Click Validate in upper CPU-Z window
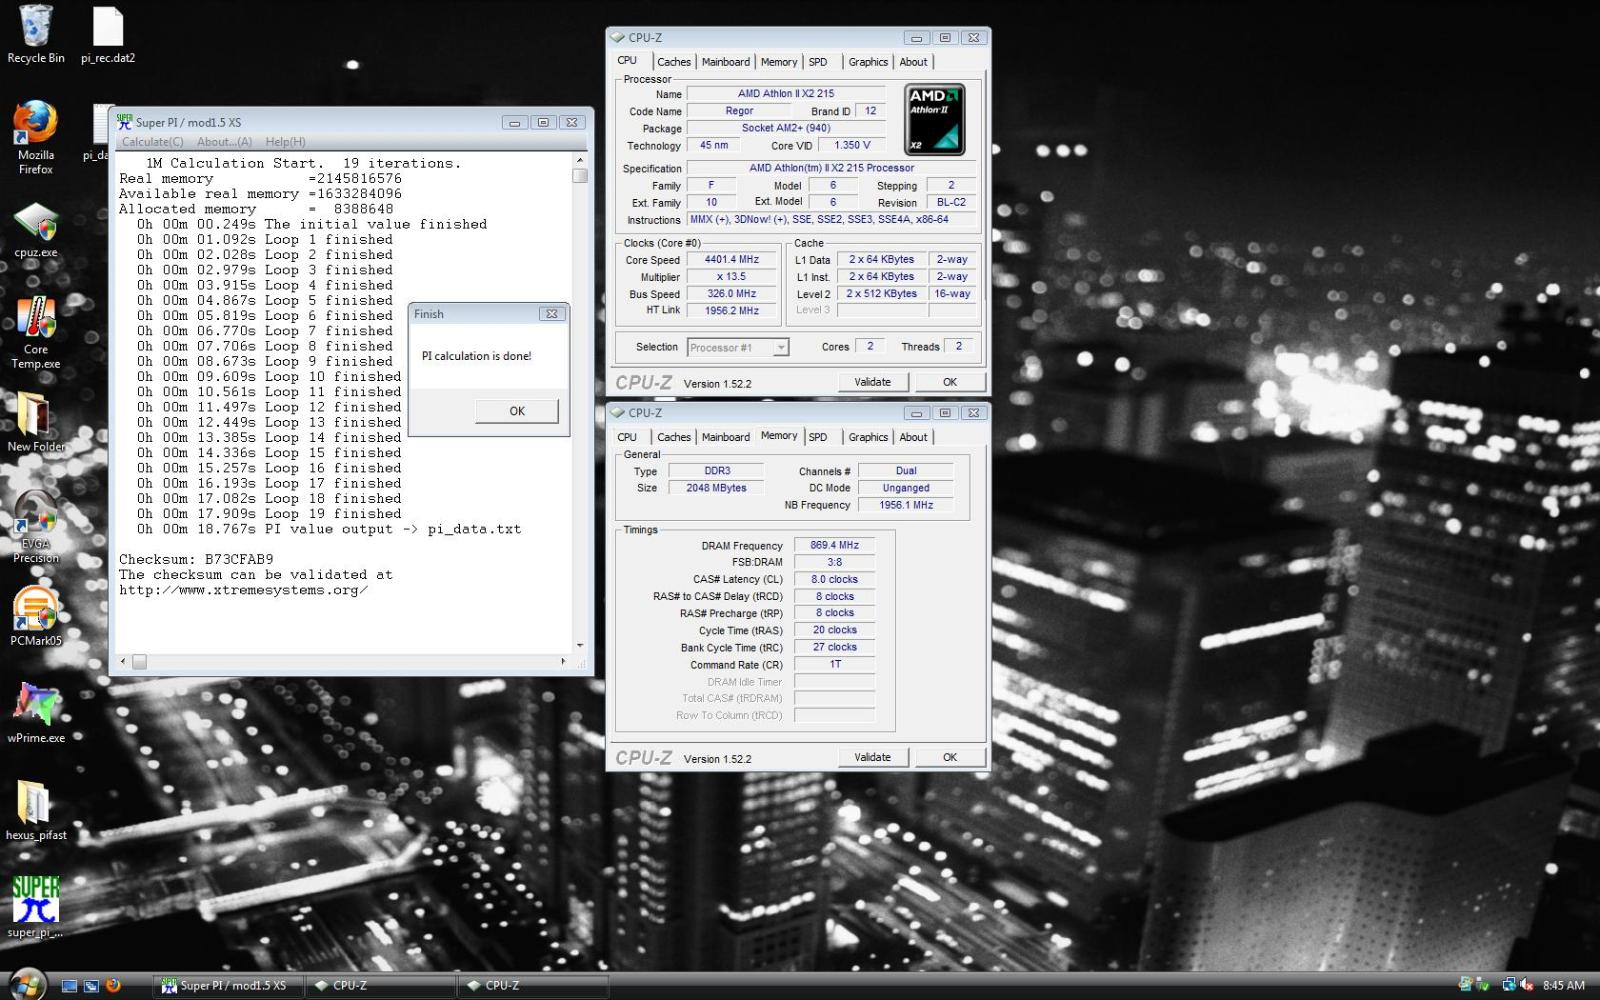1600x1000 pixels. 872,382
